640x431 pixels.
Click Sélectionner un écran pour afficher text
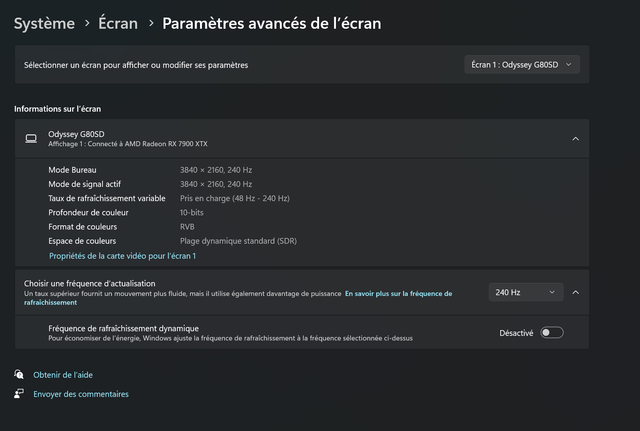136,65
